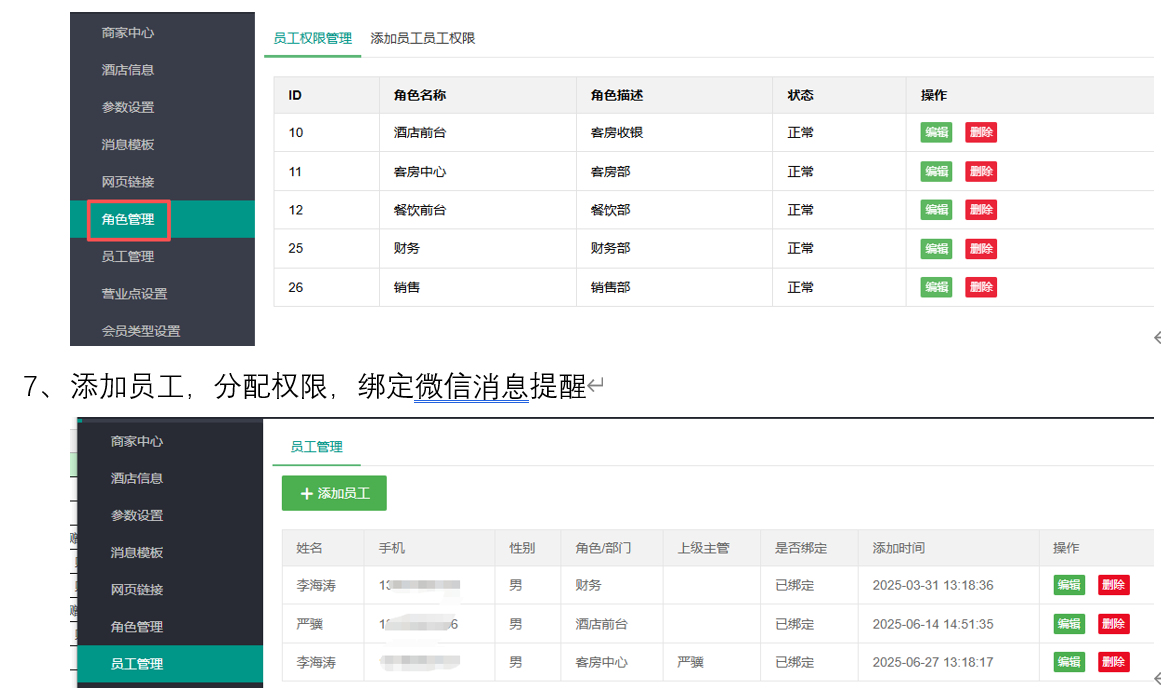Edit the 客房中心 role with ID 11
Viewport: 1161px width, 695px height.
click(x=936, y=172)
